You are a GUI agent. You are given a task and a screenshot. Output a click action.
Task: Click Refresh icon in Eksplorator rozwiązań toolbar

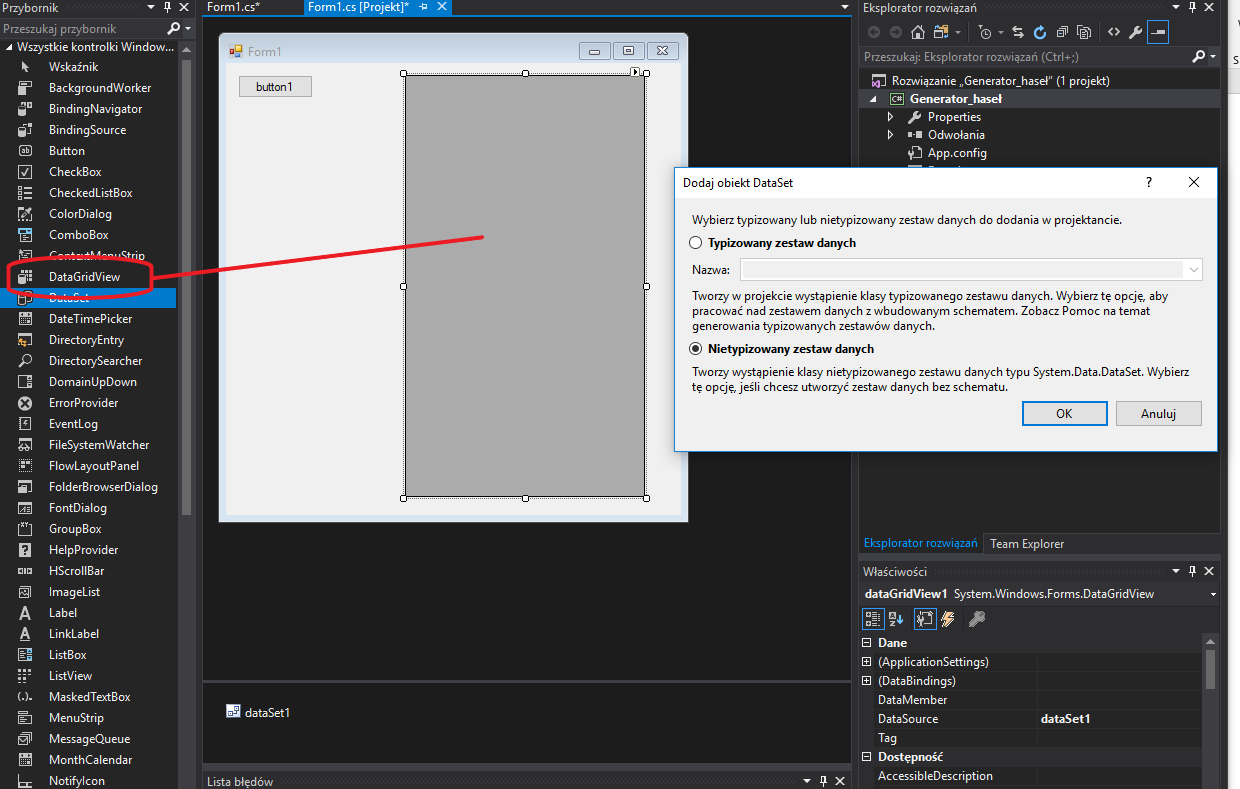1040,32
